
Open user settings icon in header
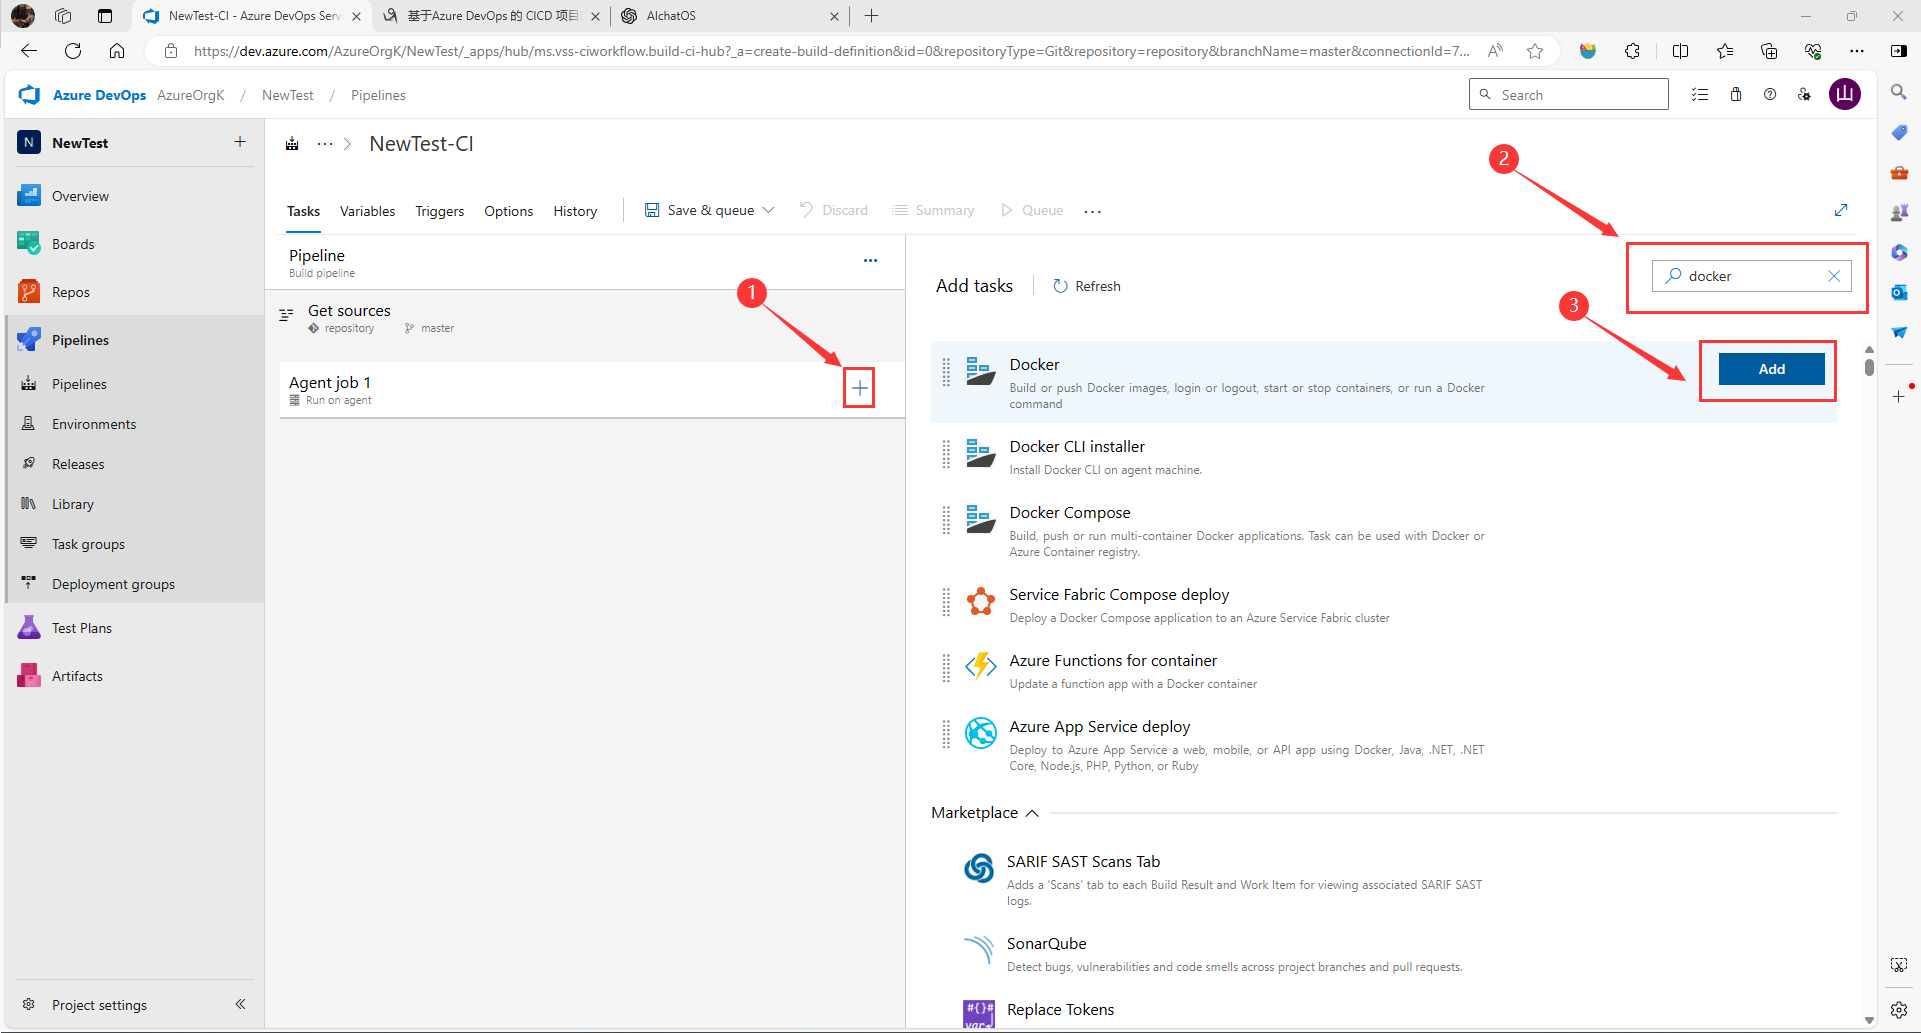click(1804, 95)
